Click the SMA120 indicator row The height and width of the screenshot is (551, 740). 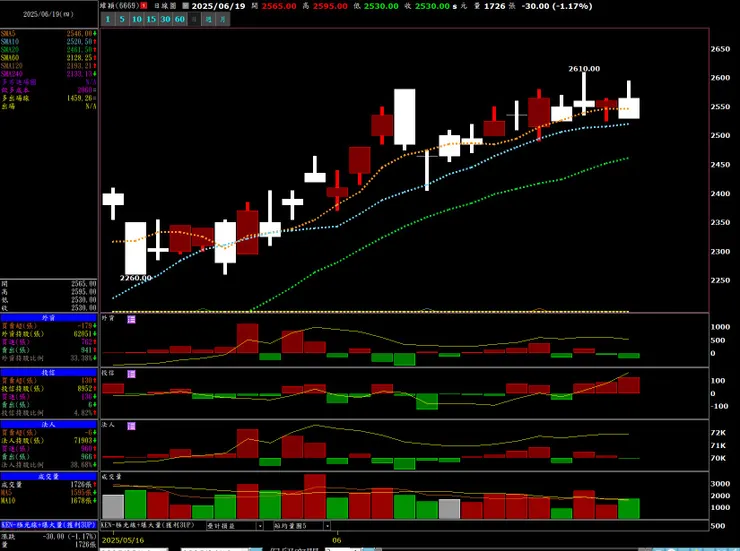click(49, 66)
